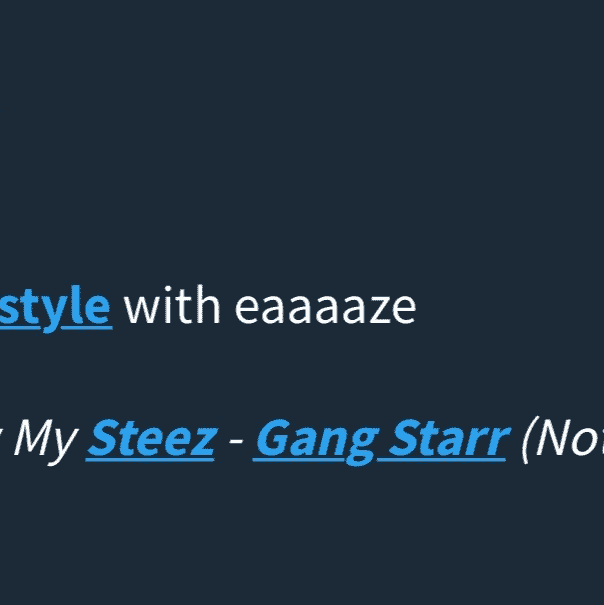Click the letter "S" of Steez

click(103, 439)
